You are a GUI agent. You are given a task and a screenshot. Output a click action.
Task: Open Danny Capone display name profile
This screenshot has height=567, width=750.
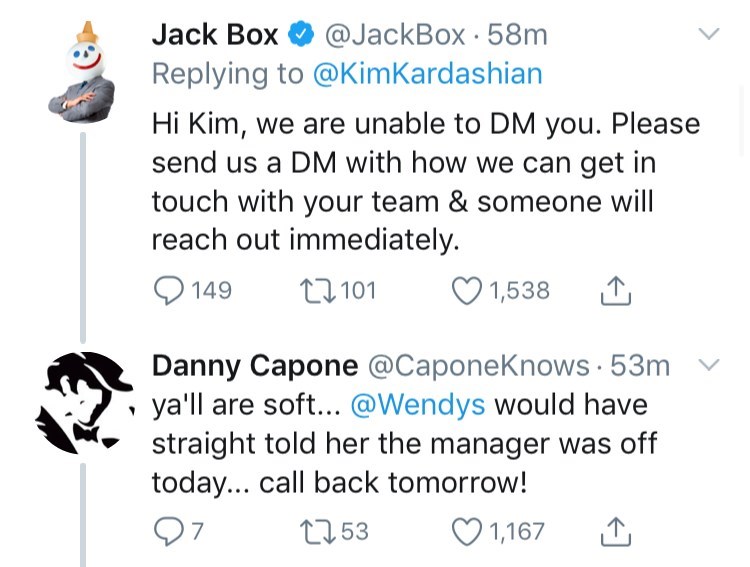click(x=254, y=366)
